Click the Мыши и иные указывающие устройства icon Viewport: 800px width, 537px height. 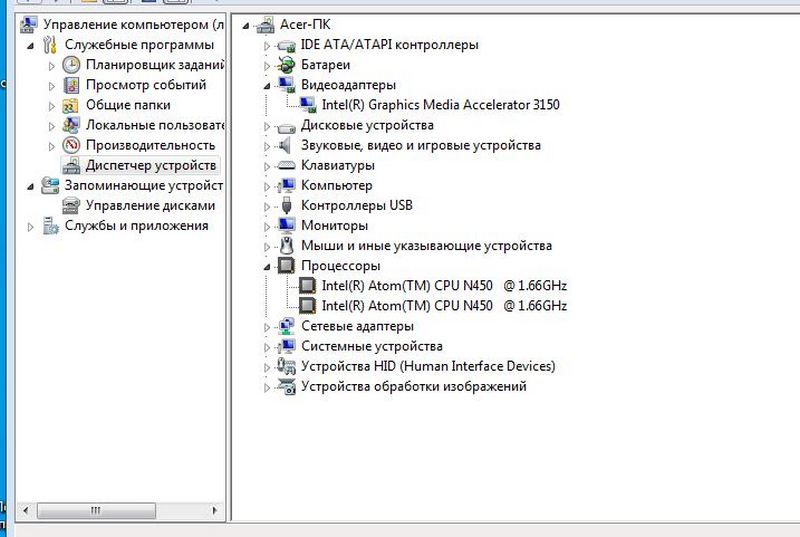(286, 245)
